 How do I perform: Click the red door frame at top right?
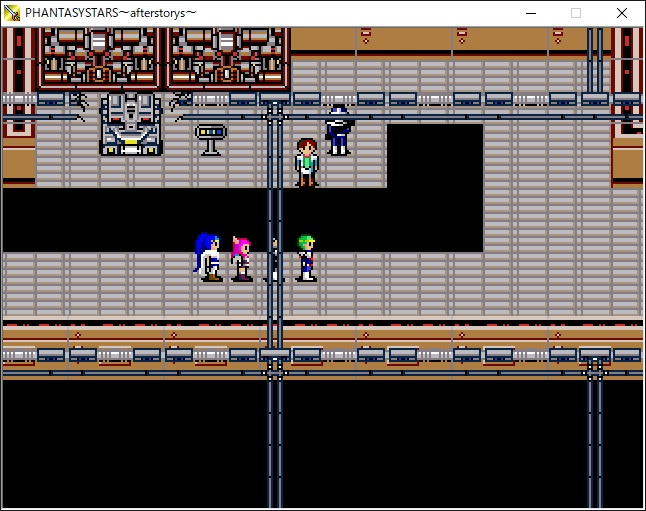click(627, 80)
